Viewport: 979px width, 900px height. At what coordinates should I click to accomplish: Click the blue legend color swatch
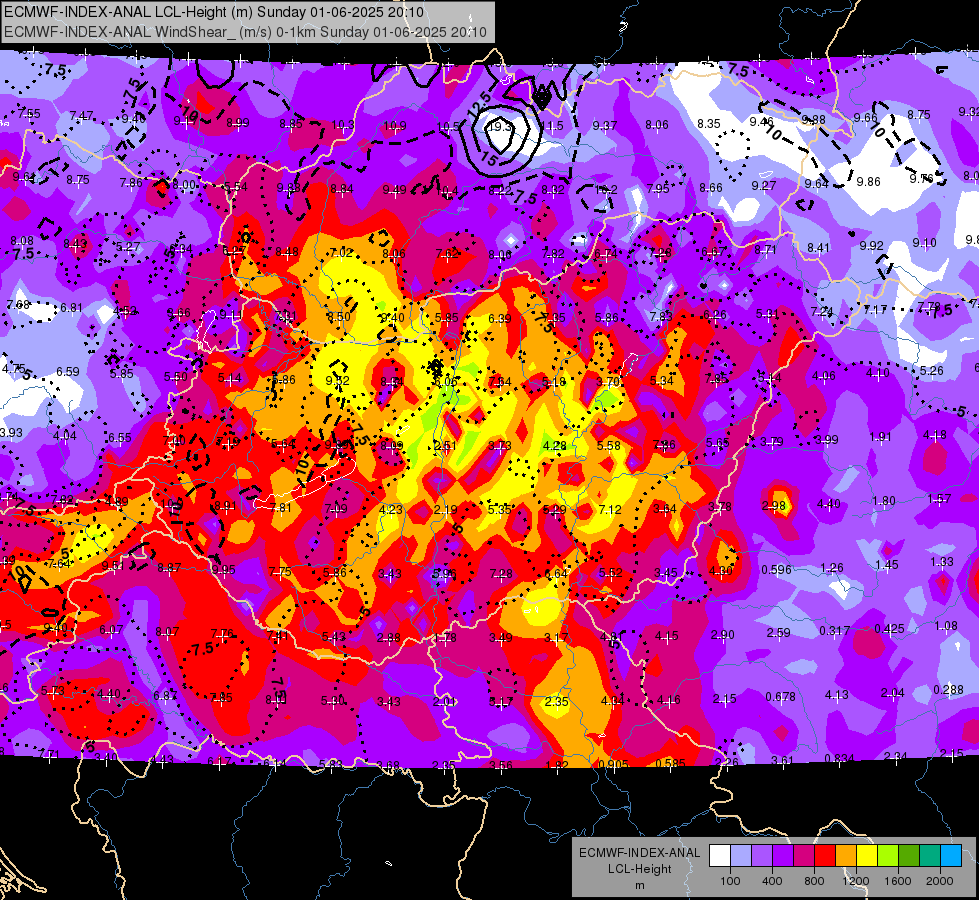[951, 856]
